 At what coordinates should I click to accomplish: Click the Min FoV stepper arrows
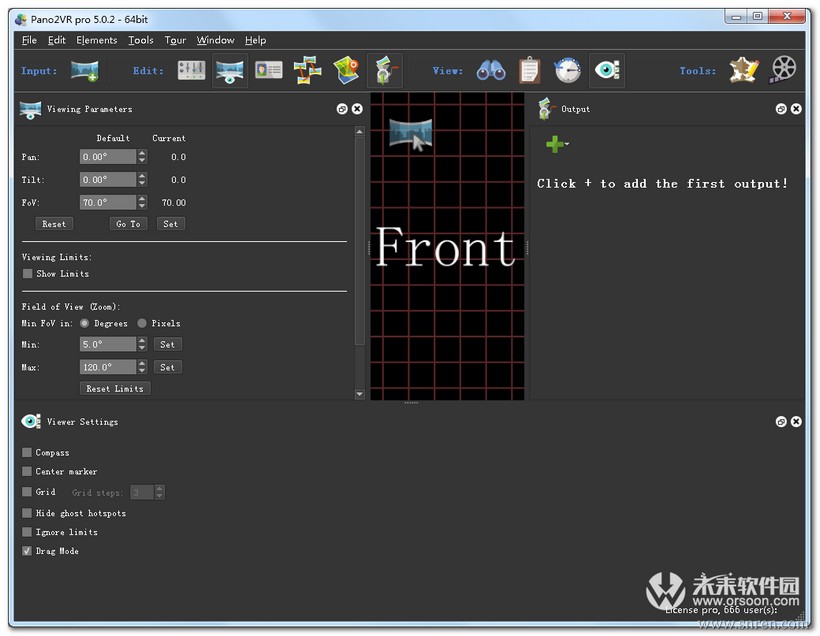click(142, 344)
